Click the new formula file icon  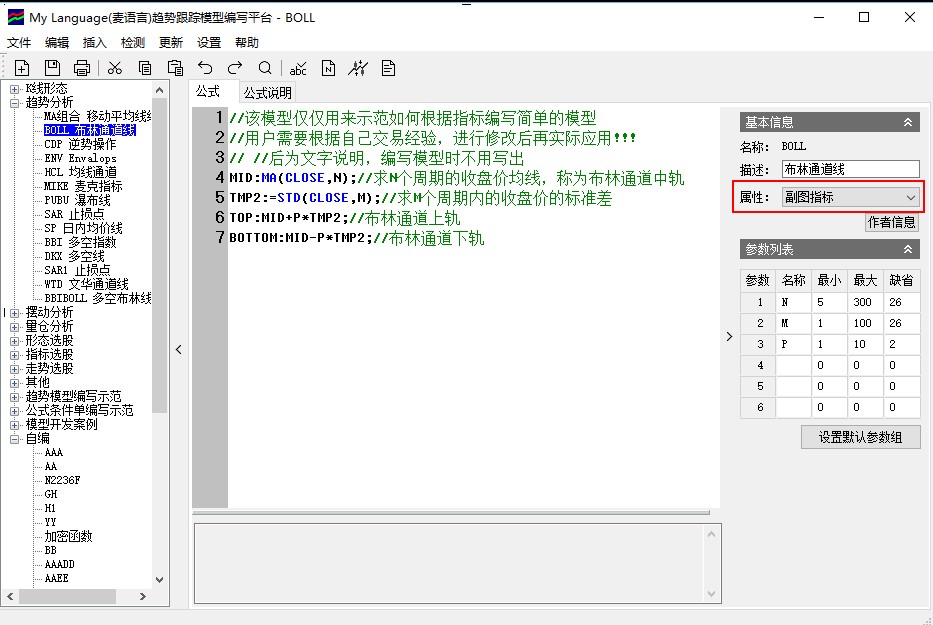click(x=22, y=68)
